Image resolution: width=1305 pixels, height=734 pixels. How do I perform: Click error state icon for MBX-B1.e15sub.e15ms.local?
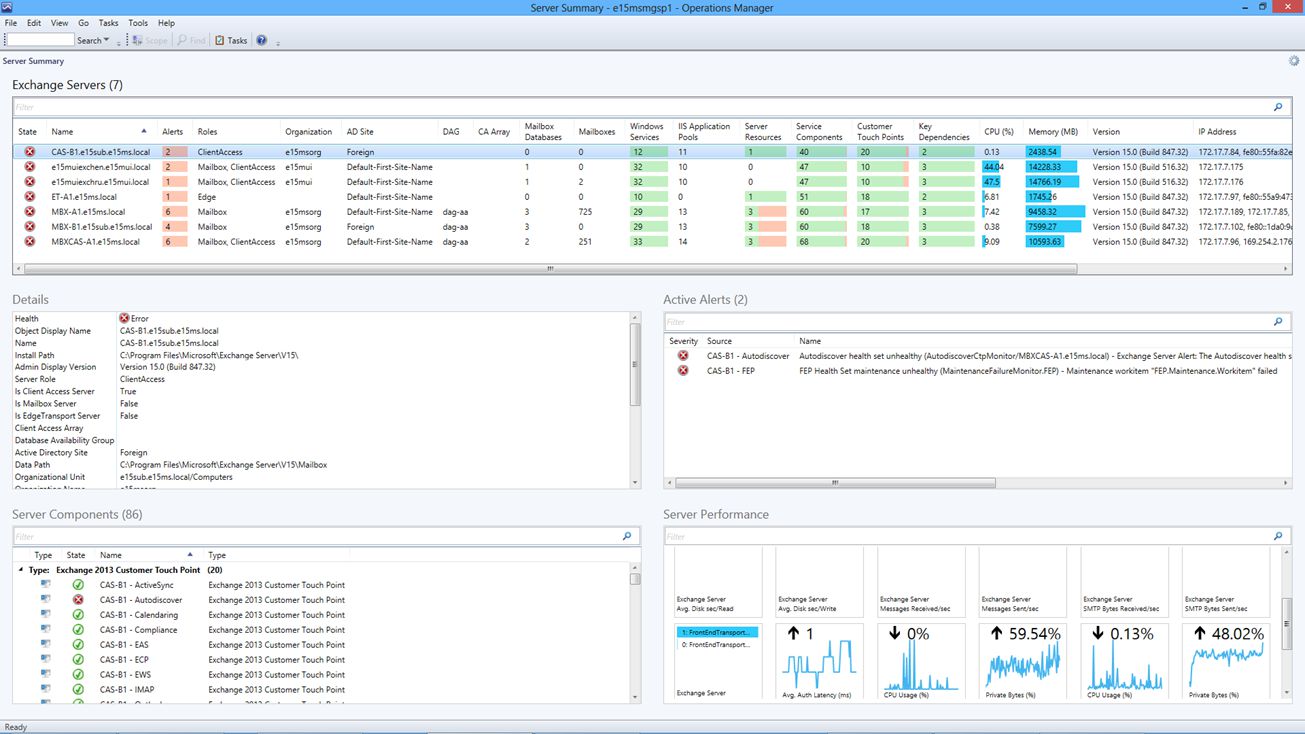tap(29, 227)
